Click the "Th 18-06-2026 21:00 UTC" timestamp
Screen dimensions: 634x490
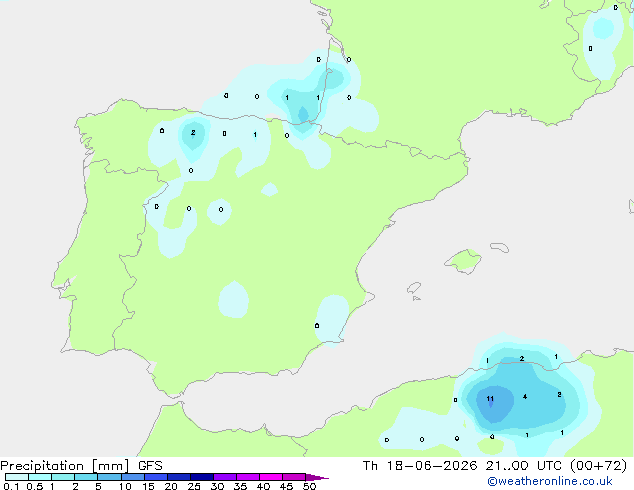pos(463,466)
